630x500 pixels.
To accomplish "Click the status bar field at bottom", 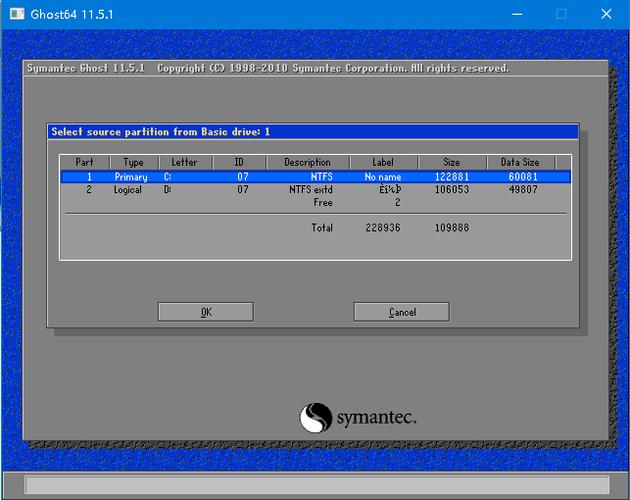I will [x=317, y=485].
